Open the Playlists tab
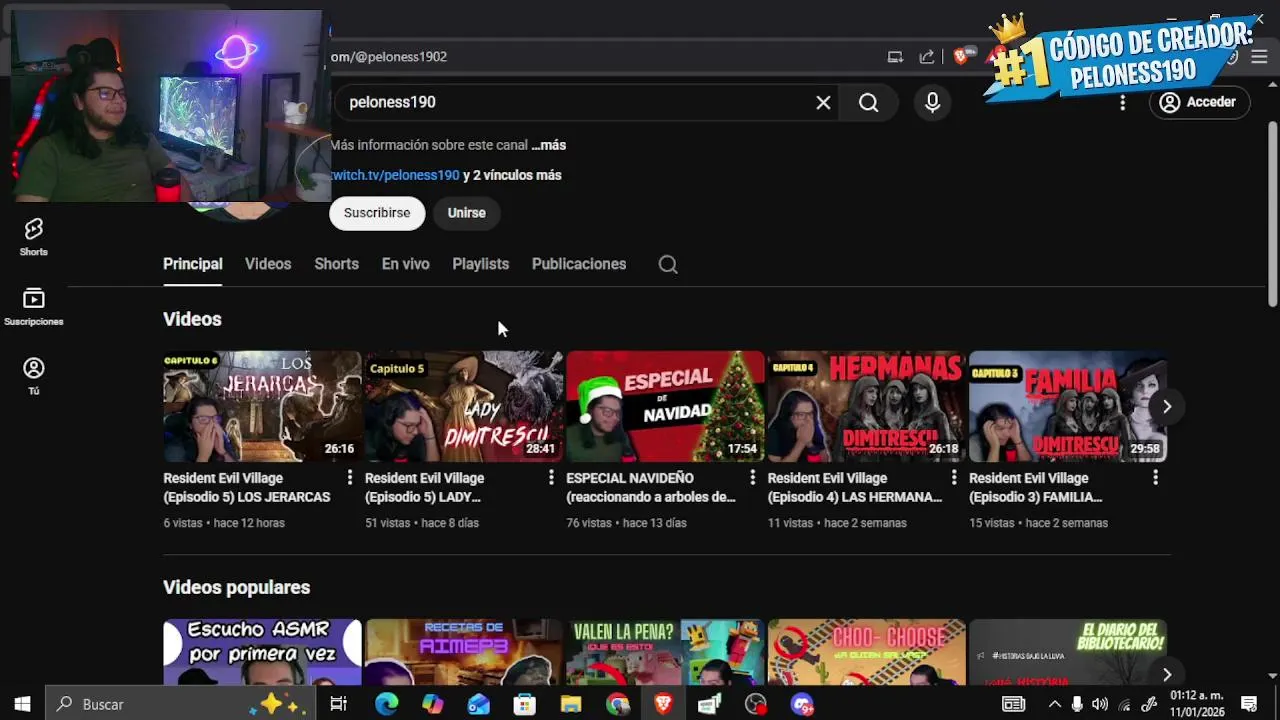Image resolution: width=1280 pixels, height=720 pixels. pos(480,264)
